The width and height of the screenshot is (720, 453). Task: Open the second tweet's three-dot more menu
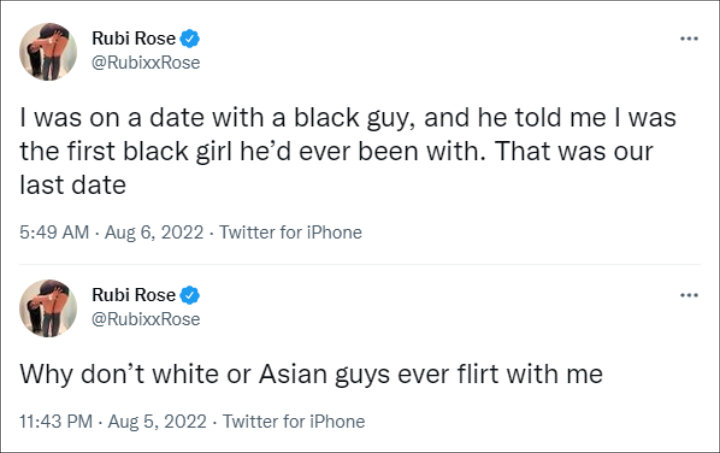[689, 295]
